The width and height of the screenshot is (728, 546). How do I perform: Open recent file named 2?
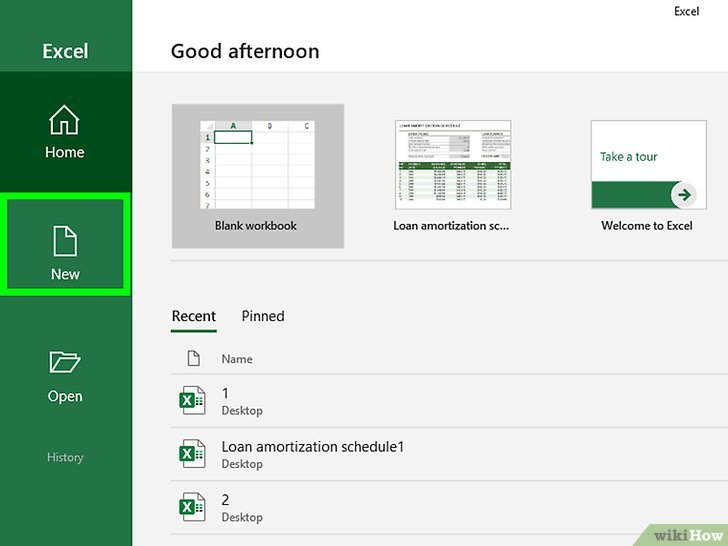[449, 508]
